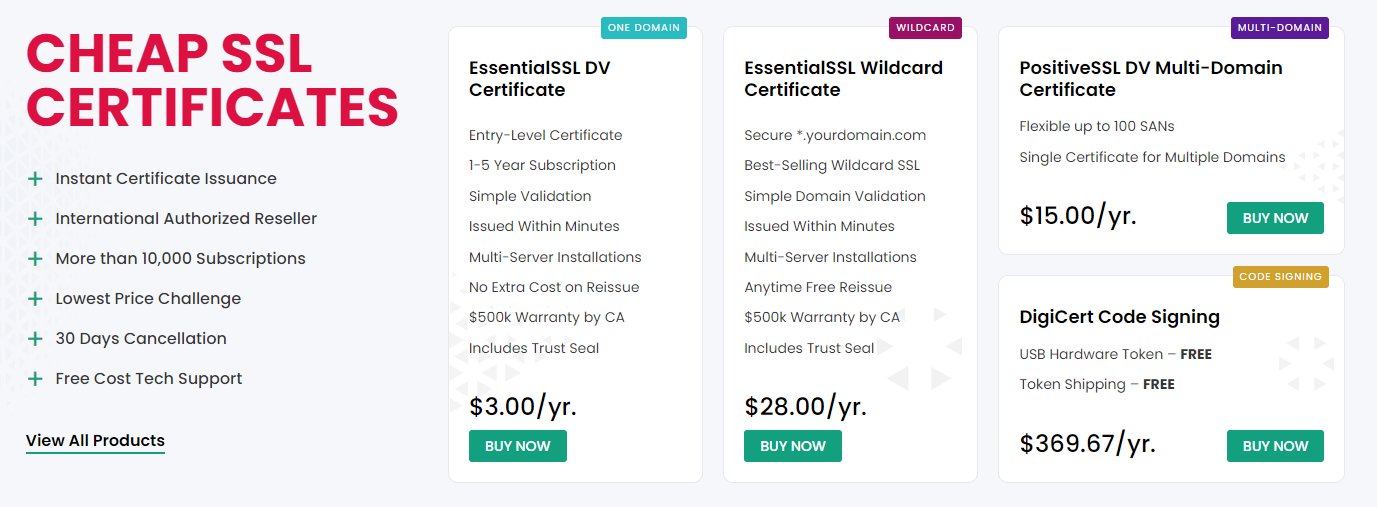
Task: Buy the EssentialSSL DV Certificate
Action: tap(517, 446)
